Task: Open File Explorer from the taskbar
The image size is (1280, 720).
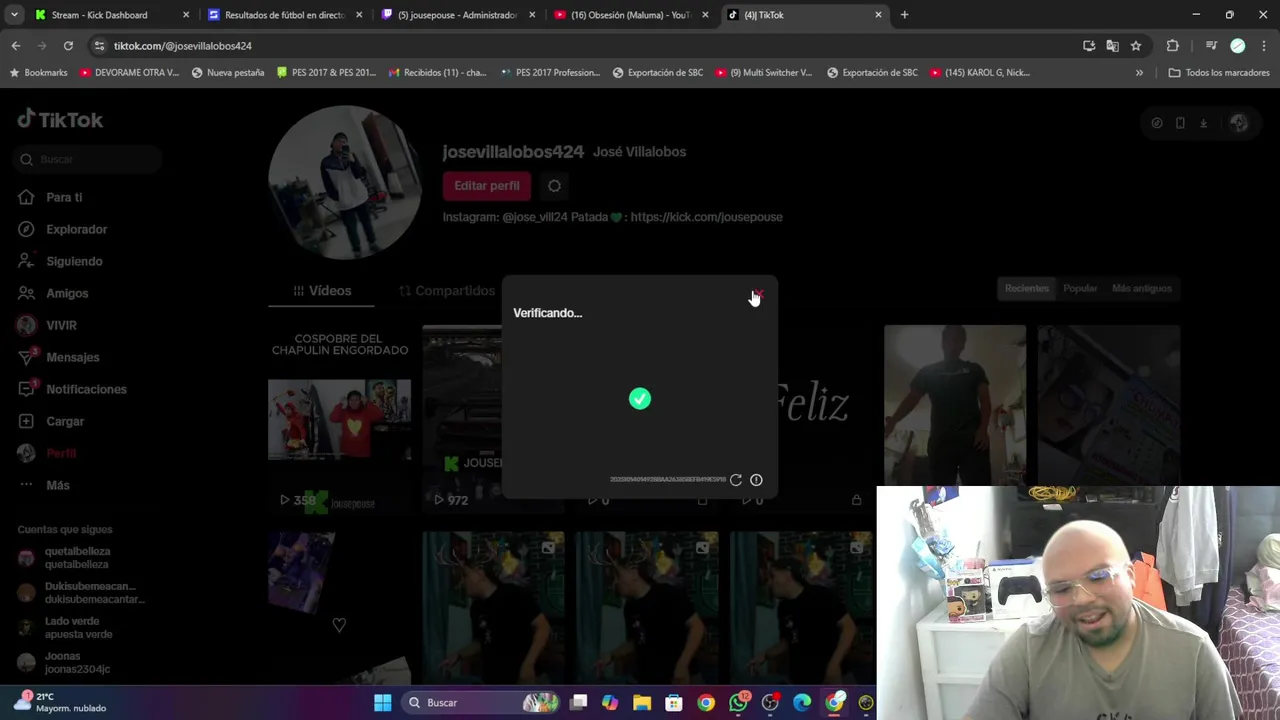Action: point(642,703)
